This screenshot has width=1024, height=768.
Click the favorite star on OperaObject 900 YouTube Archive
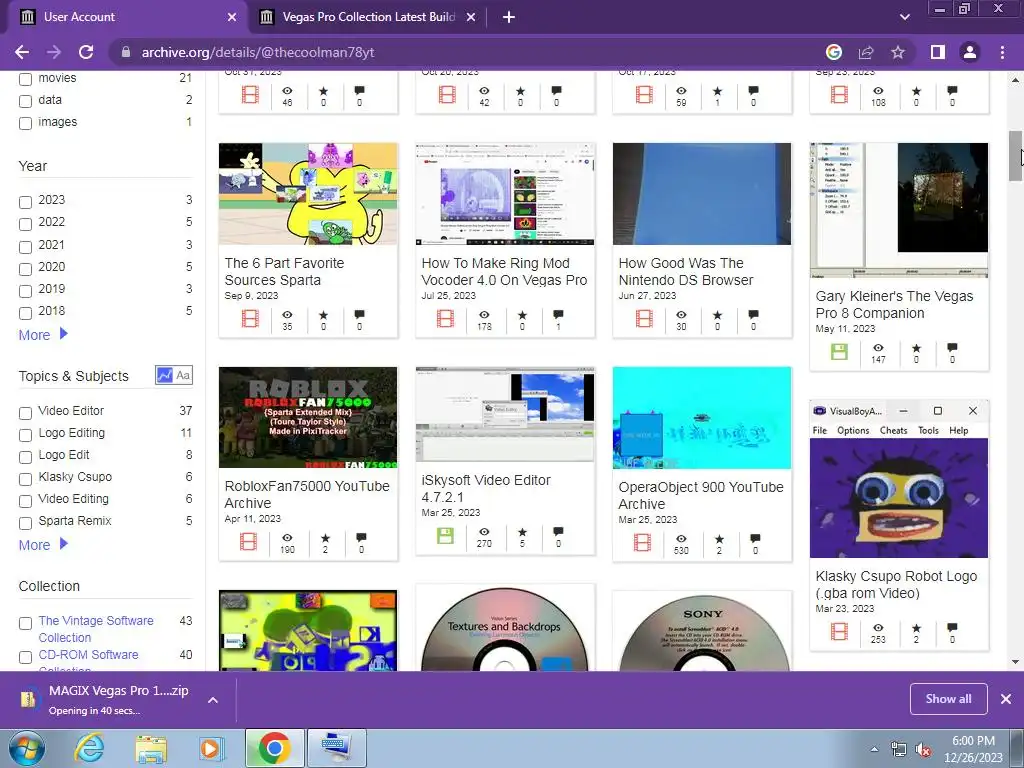[x=719, y=539]
